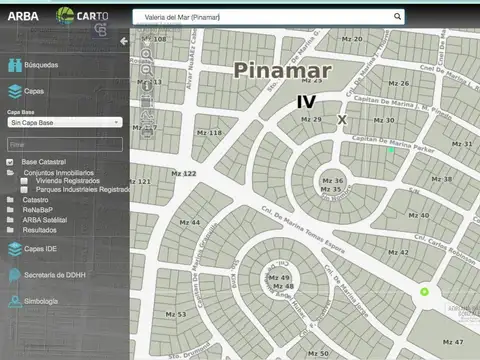This screenshot has height=360, width=480.
Task: Enable Parques Industriales Registrados layer
Action: (x=24, y=190)
